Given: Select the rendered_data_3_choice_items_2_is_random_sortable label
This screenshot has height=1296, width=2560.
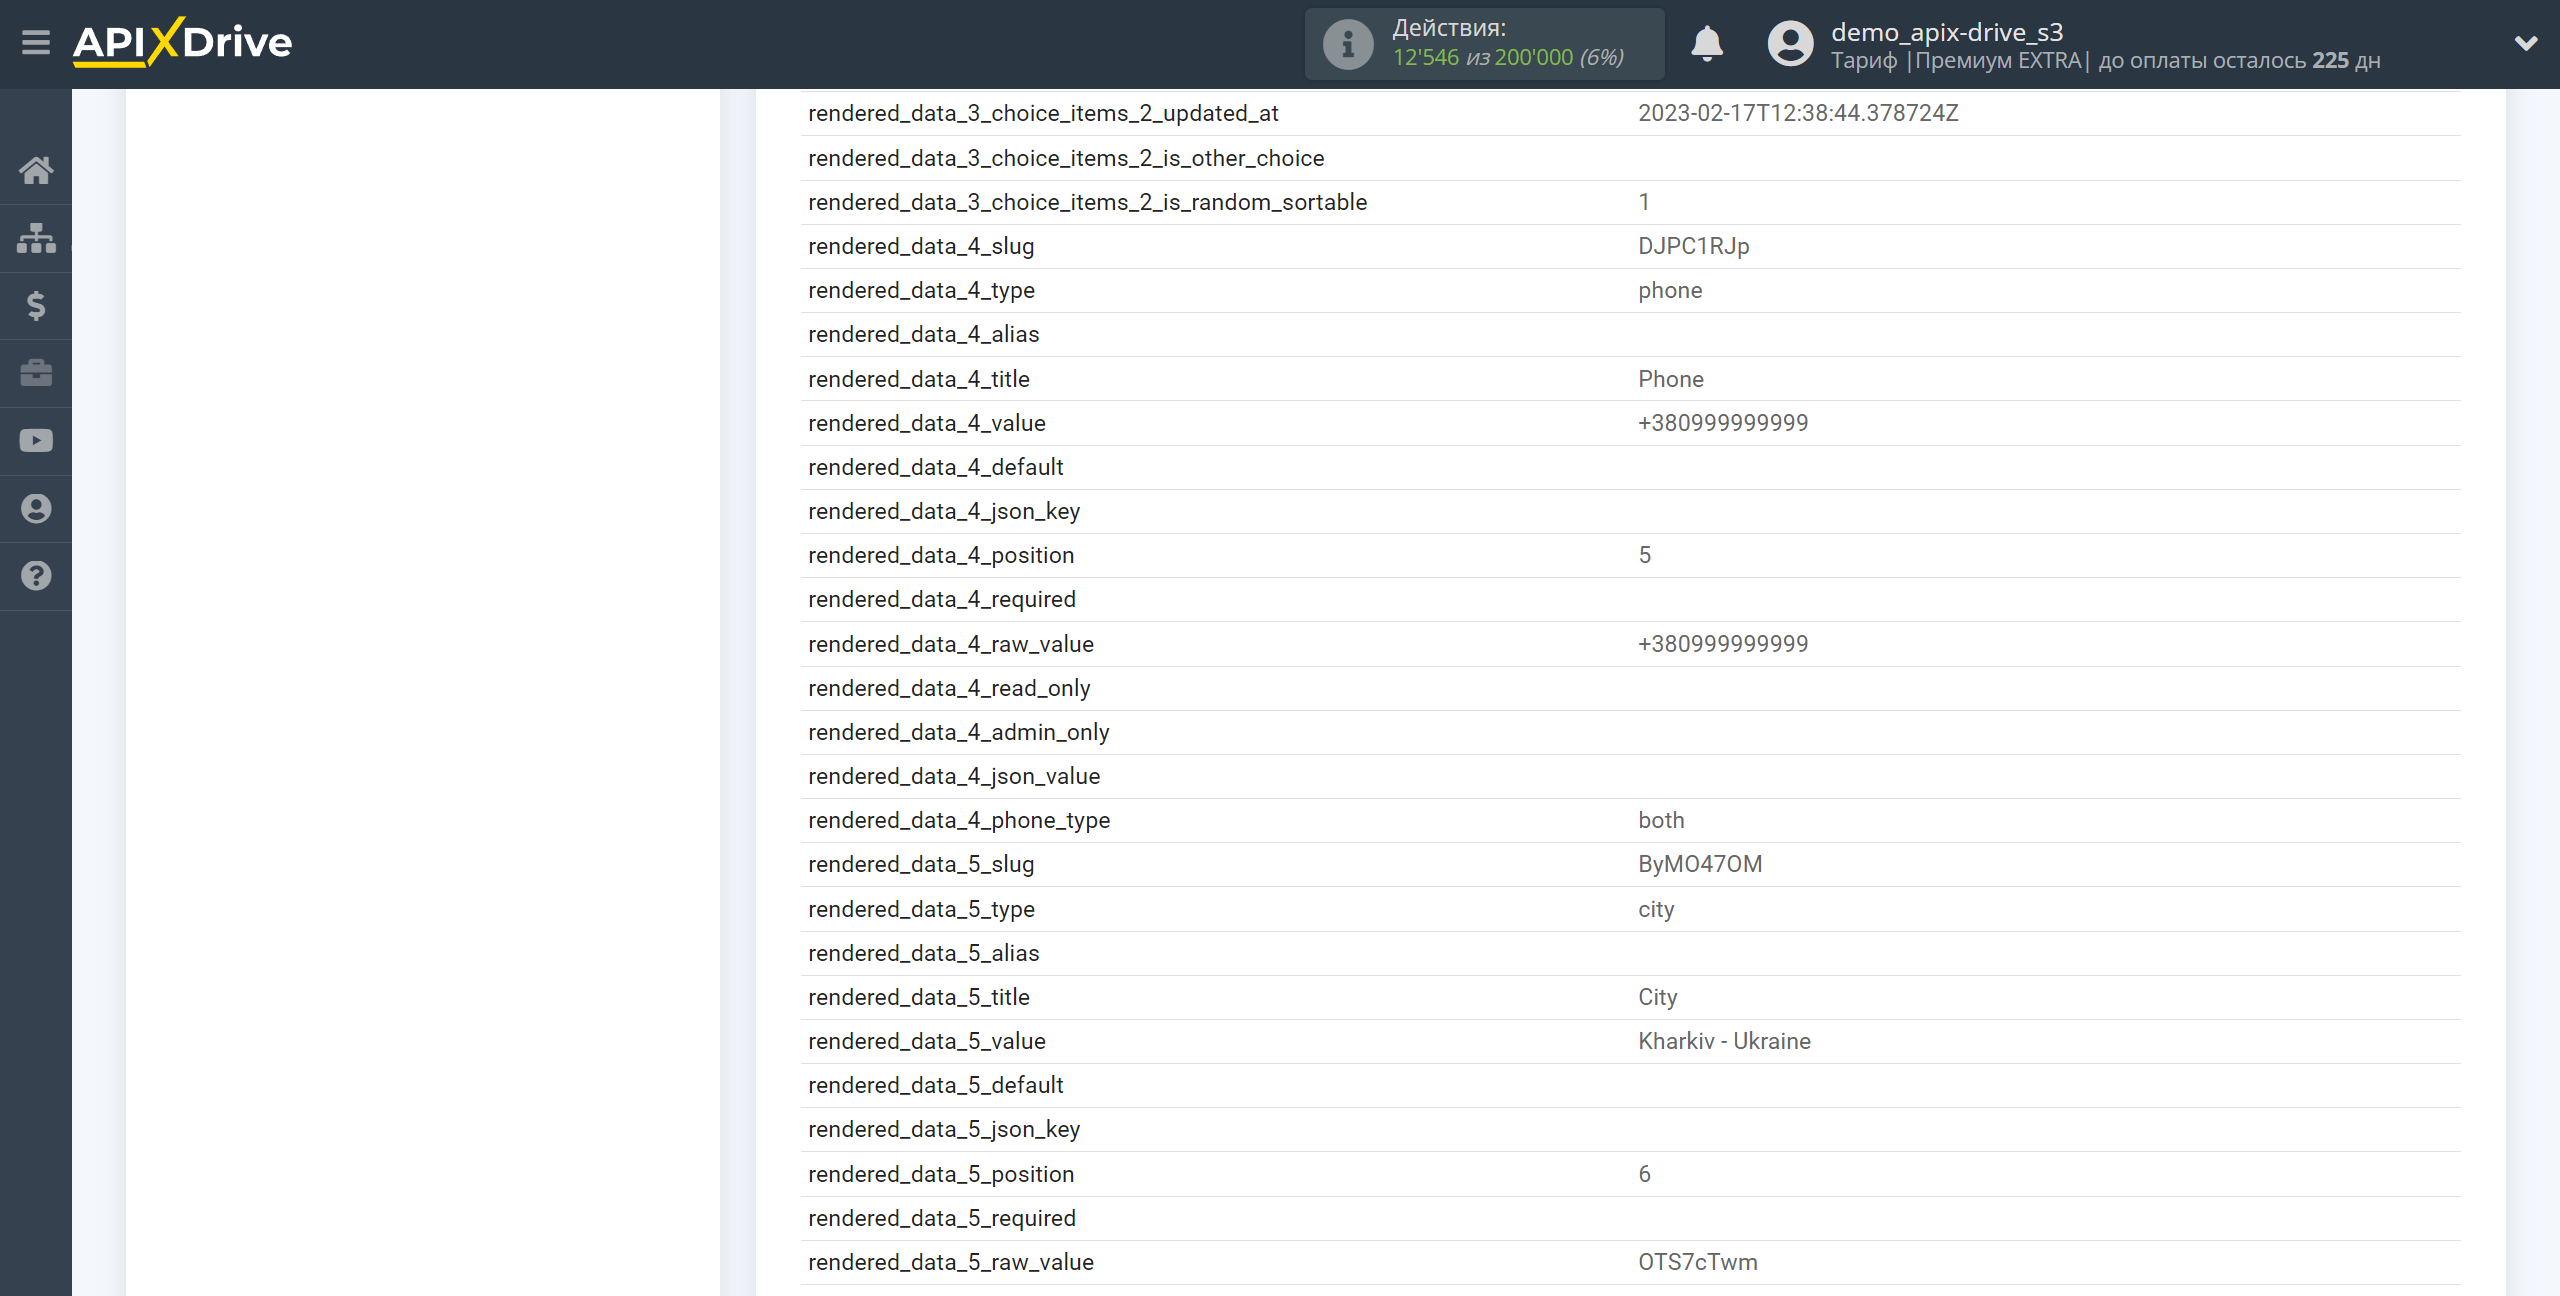Looking at the screenshot, I should [x=1087, y=202].
